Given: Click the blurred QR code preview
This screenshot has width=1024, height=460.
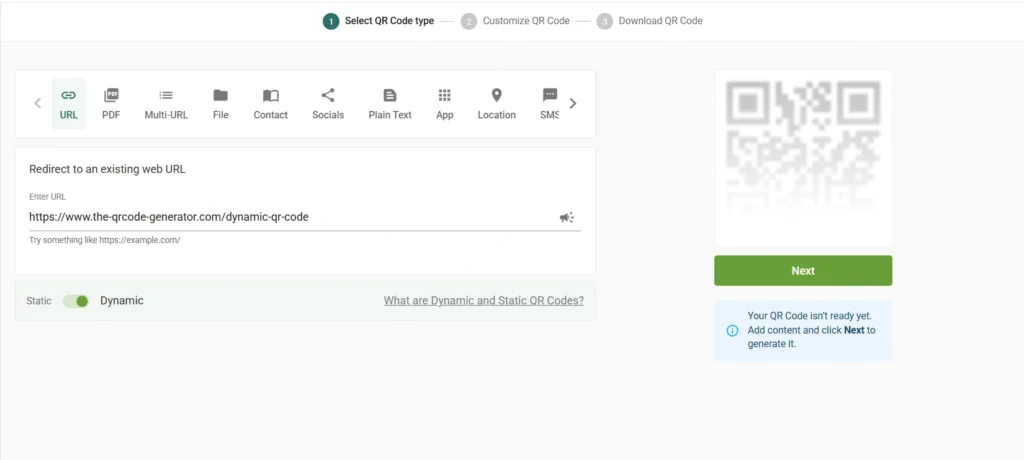Looking at the screenshot, I should click(x=803, y=158).
